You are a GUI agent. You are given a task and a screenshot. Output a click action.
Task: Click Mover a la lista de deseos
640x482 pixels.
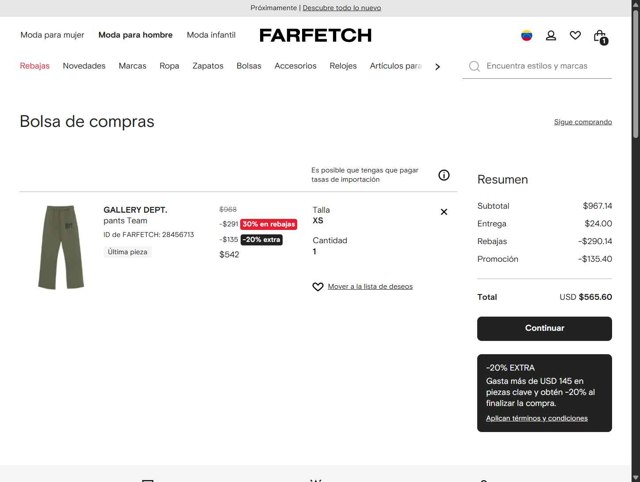pos(370,287)
